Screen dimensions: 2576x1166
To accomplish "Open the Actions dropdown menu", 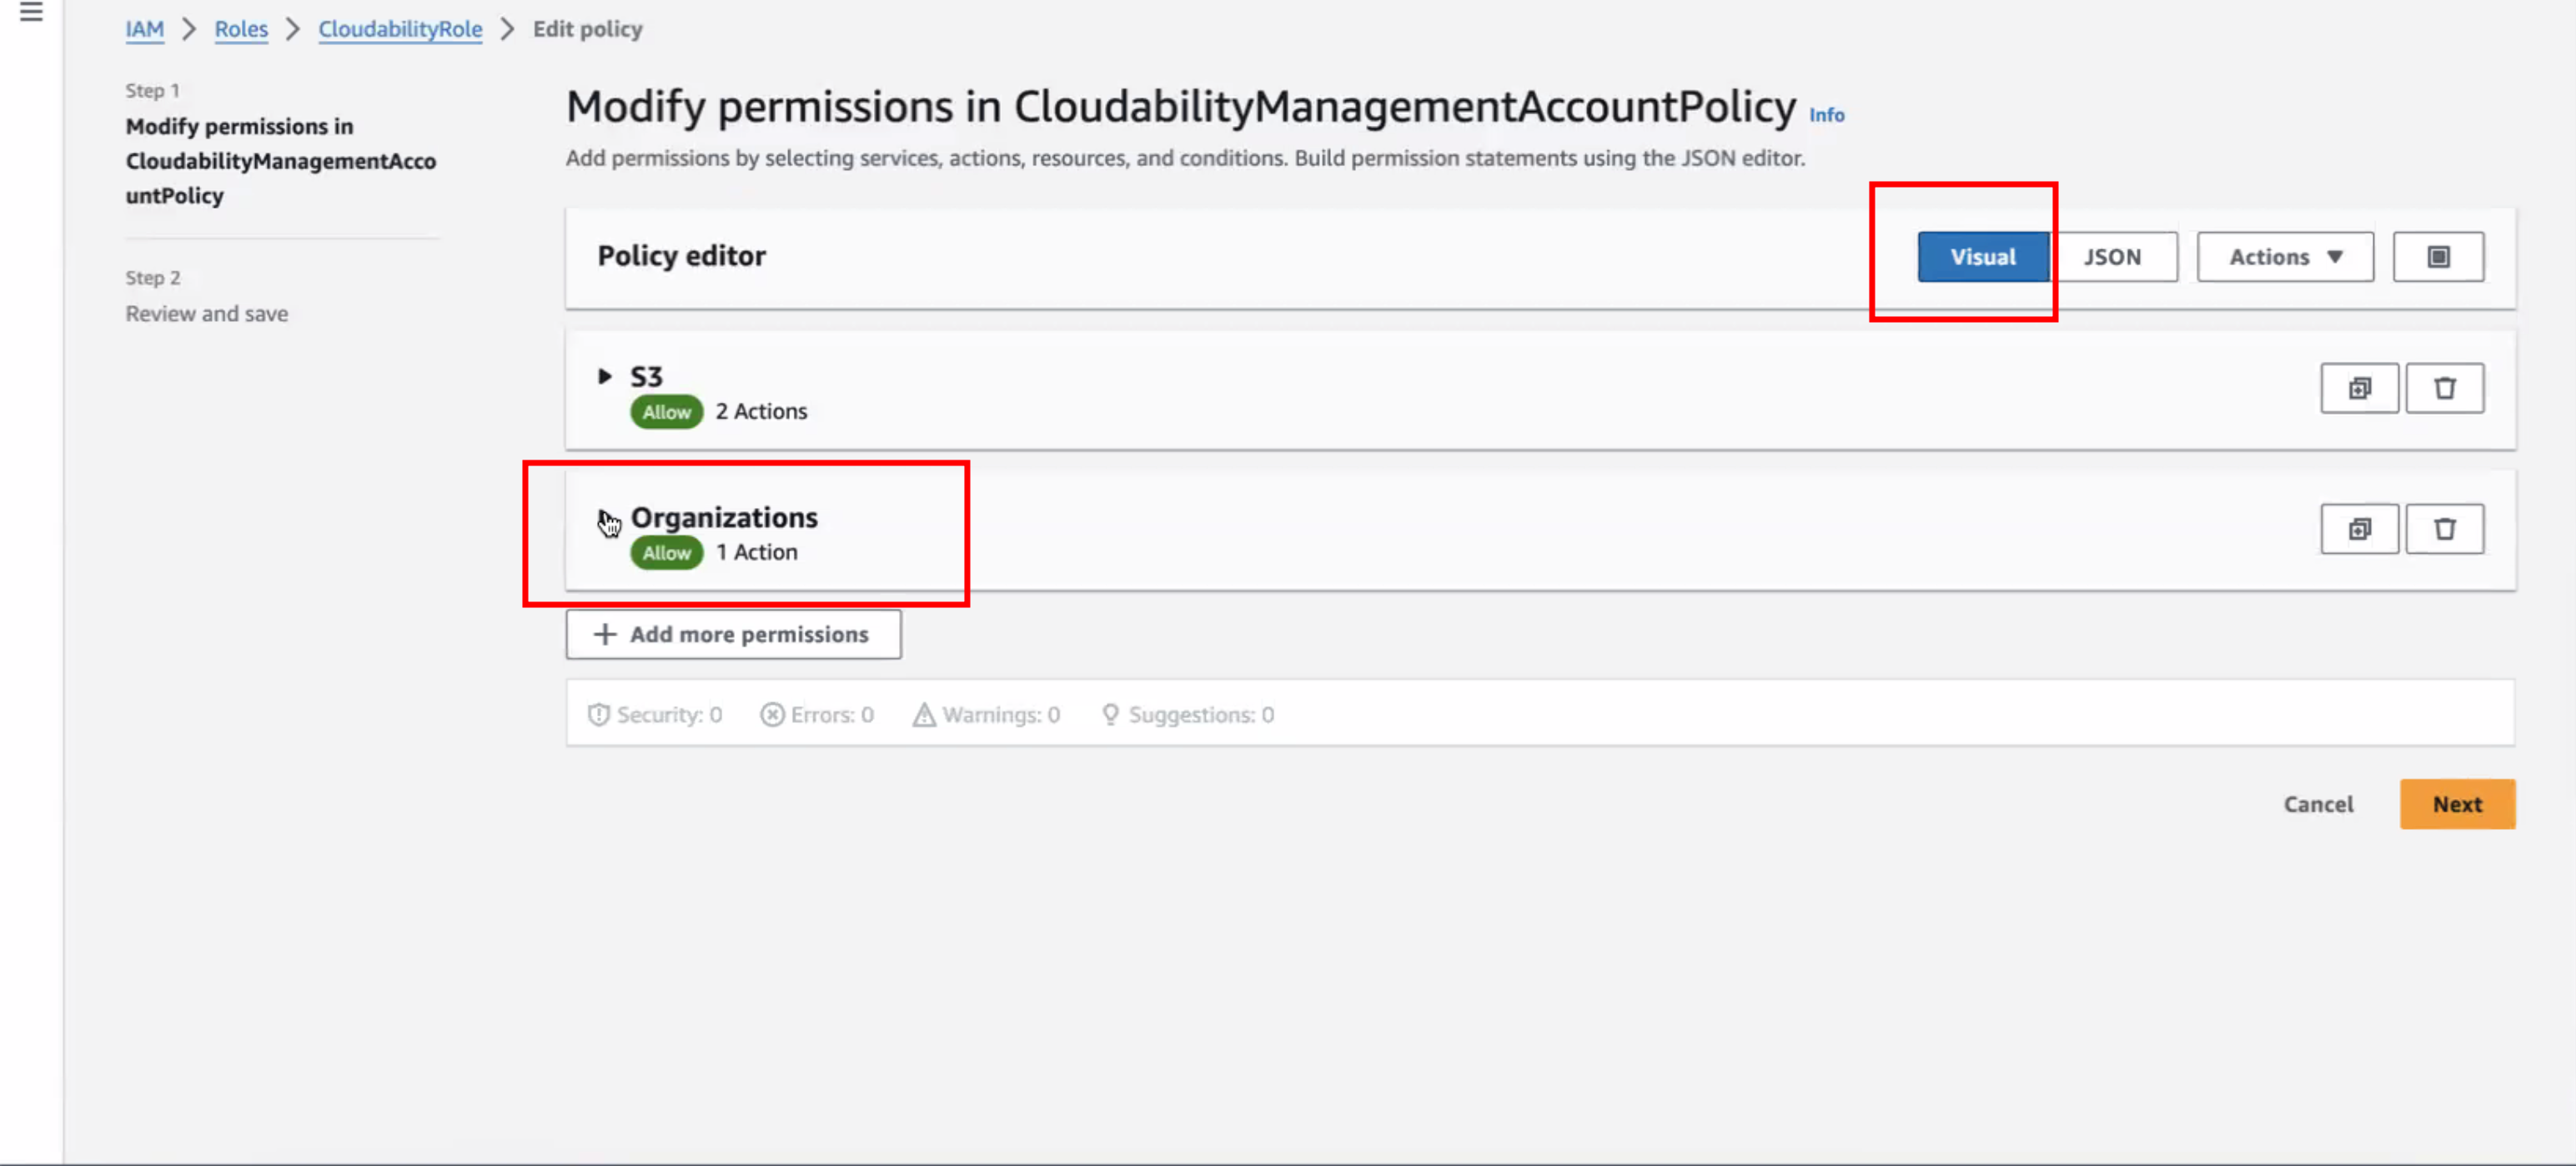I will 2285,257.
